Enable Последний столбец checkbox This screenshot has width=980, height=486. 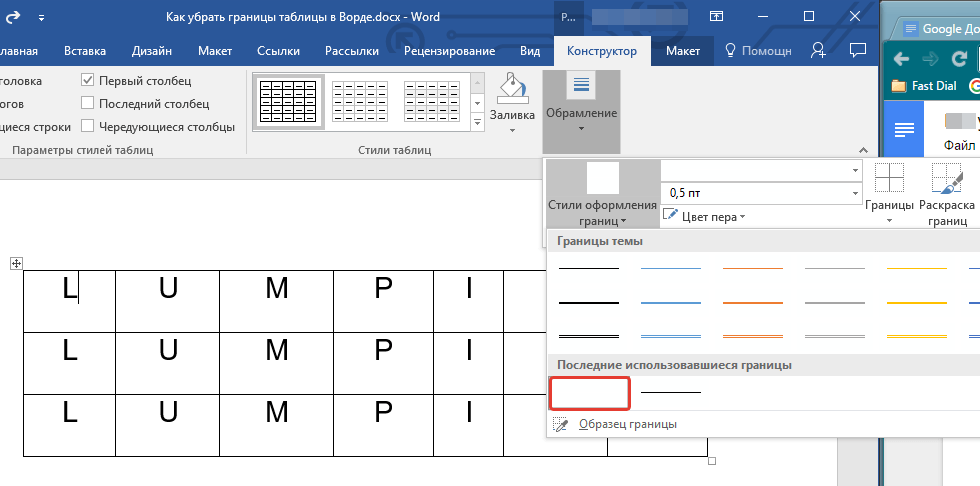[x=88, y=103]
